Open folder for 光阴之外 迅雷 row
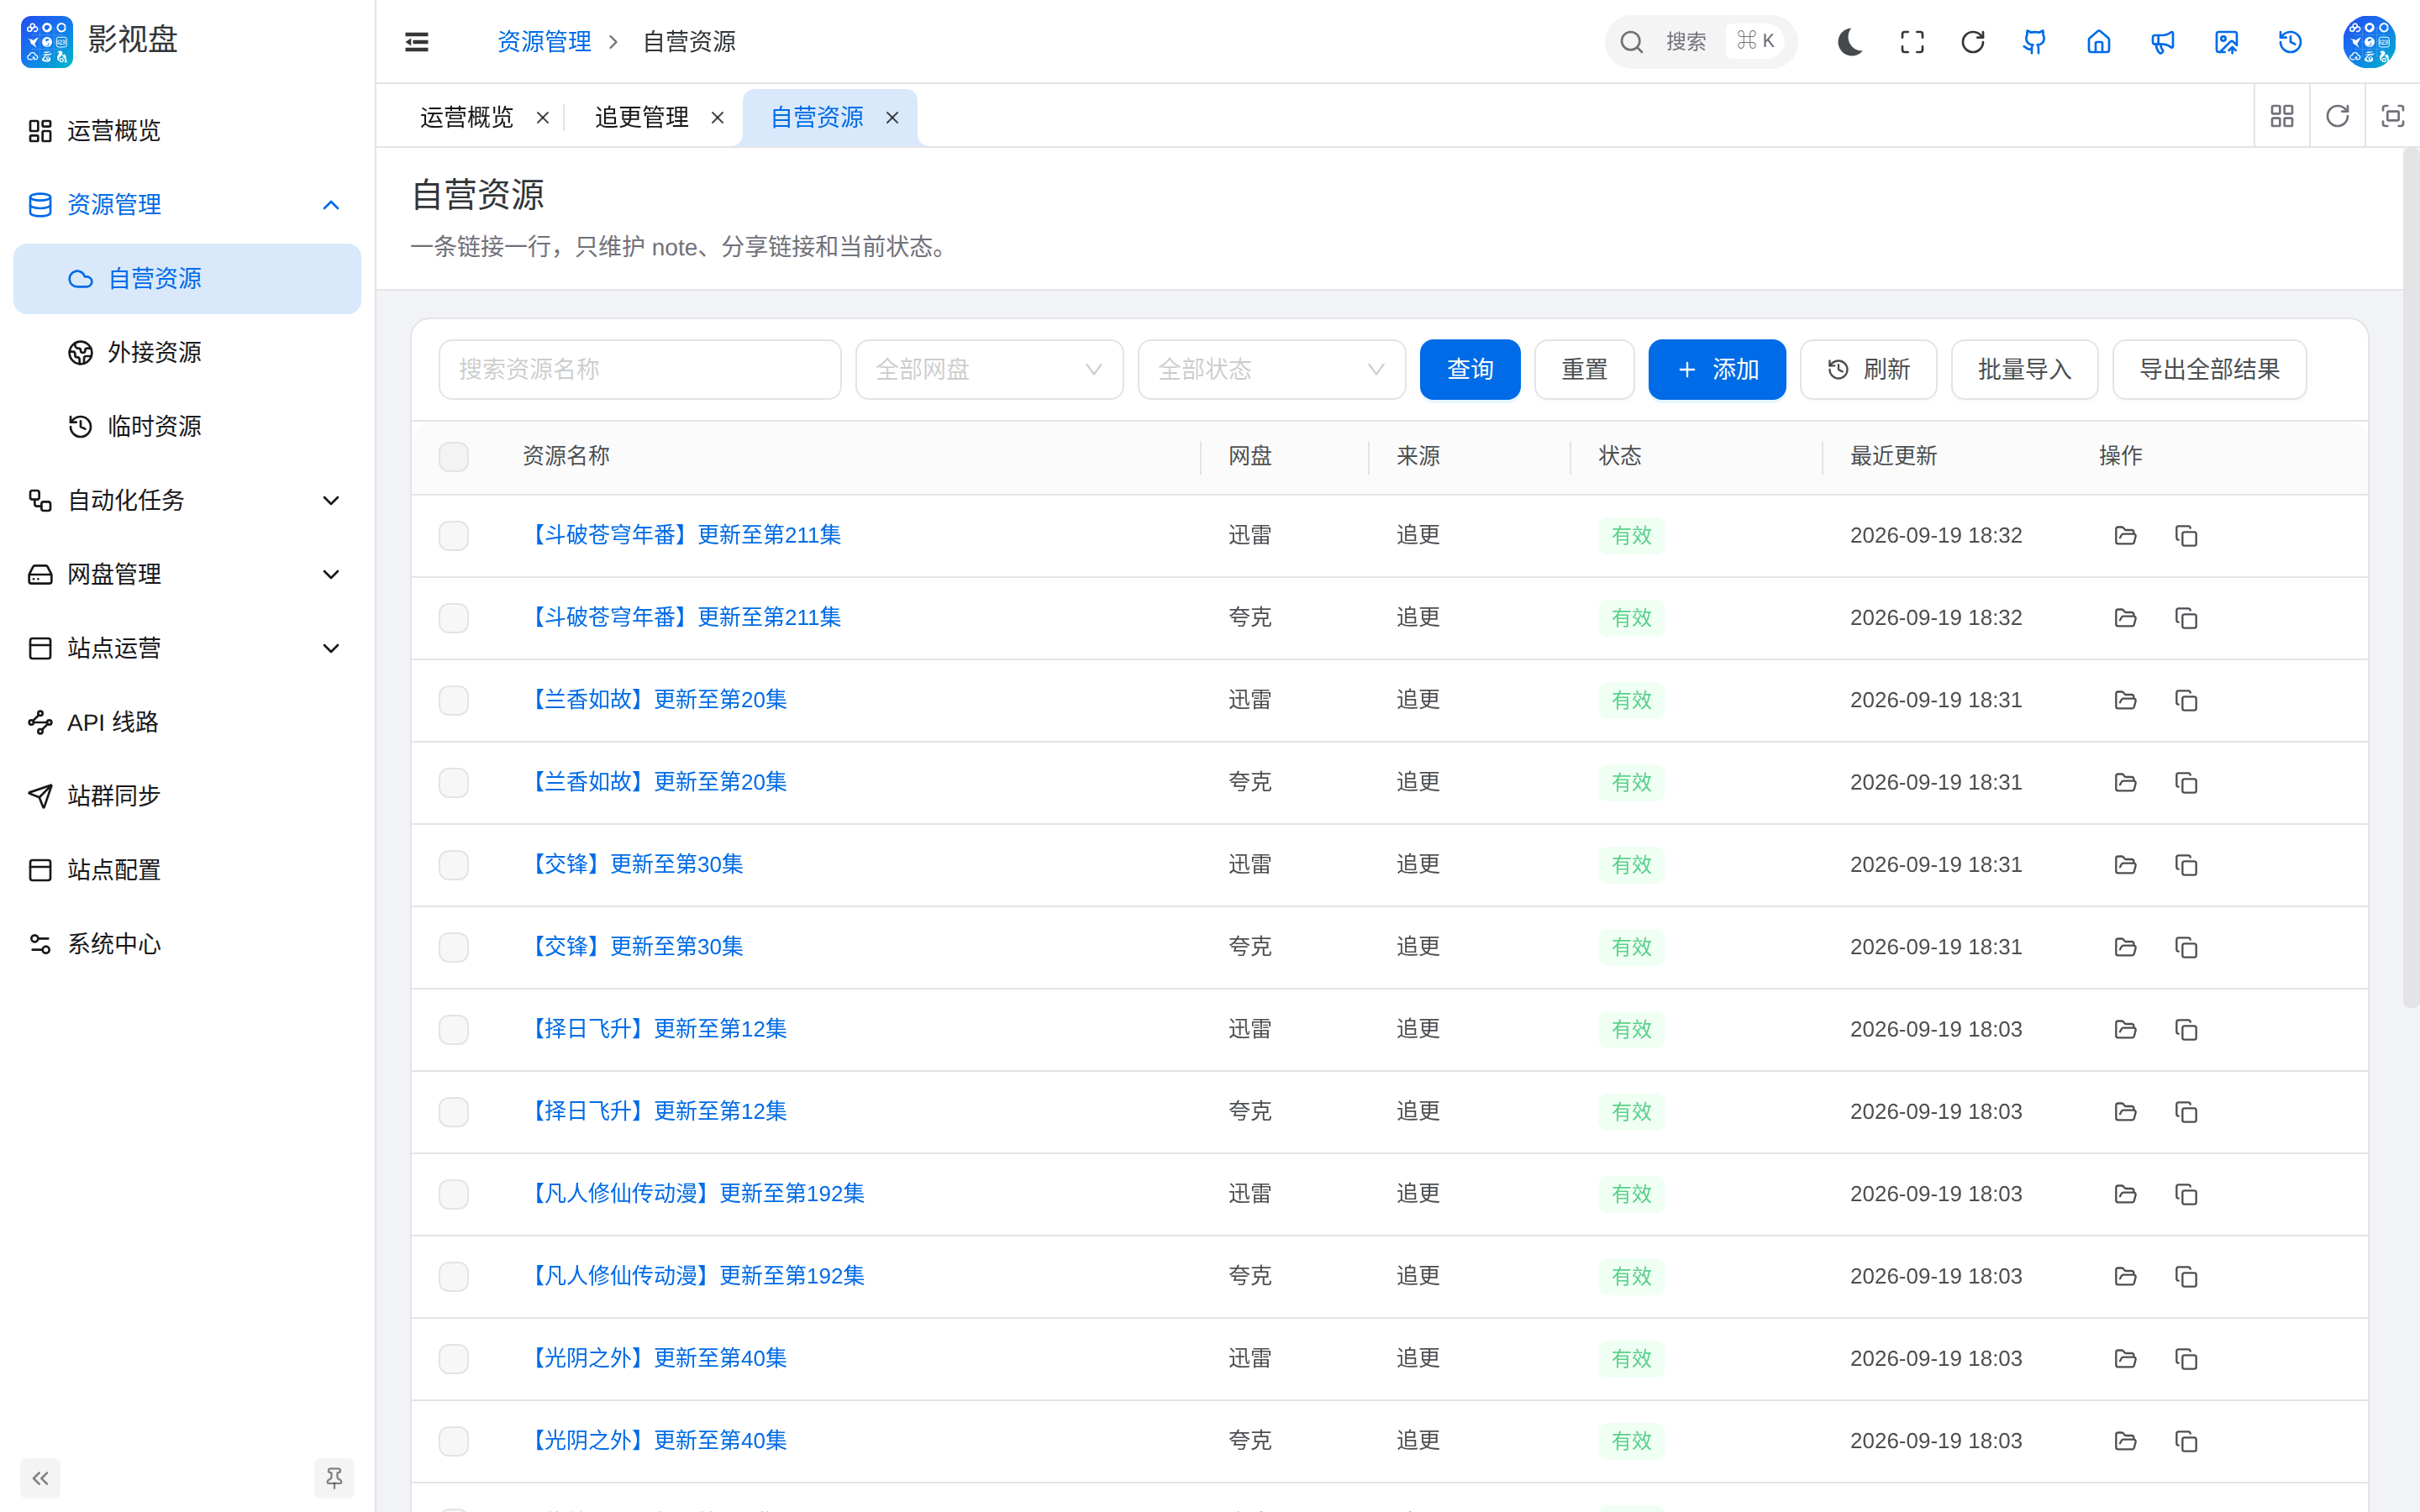 (x=2126, y=1359)
